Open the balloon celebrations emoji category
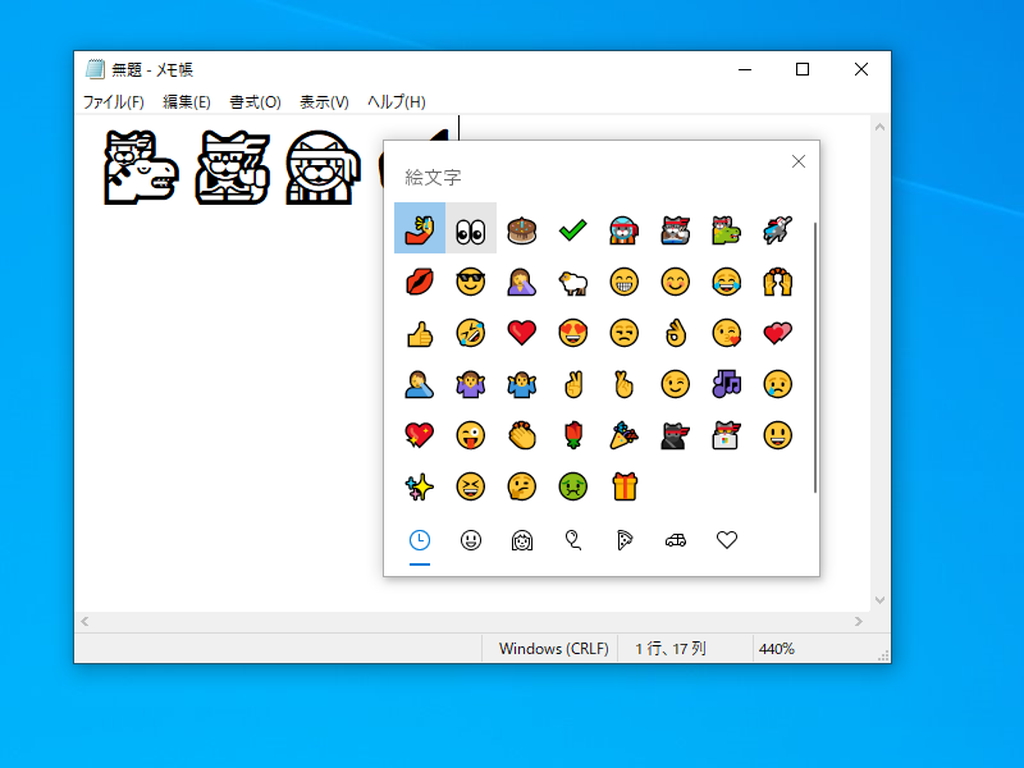 [573, 540]
